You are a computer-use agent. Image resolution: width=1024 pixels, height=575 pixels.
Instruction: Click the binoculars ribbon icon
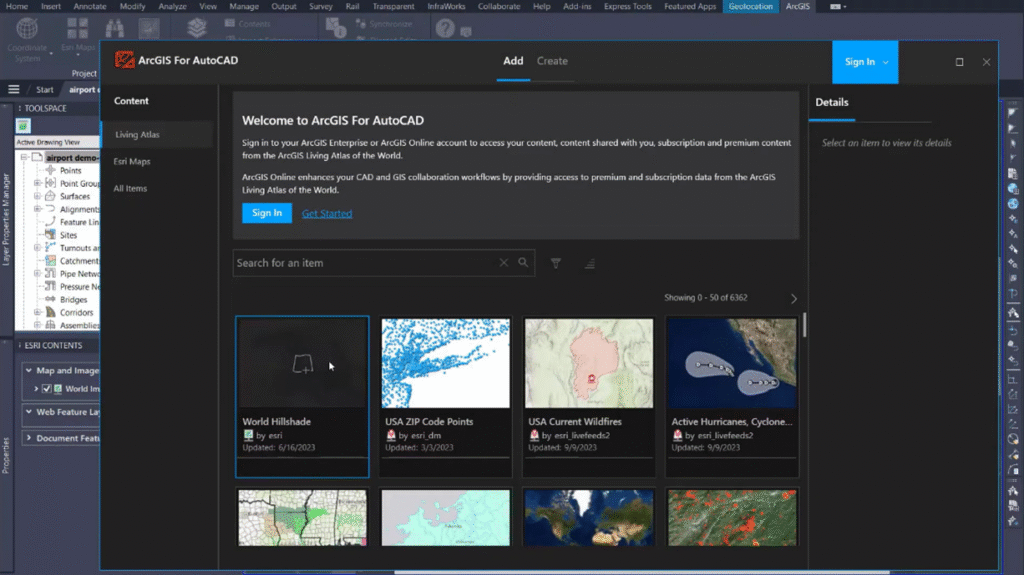point(115,29)
